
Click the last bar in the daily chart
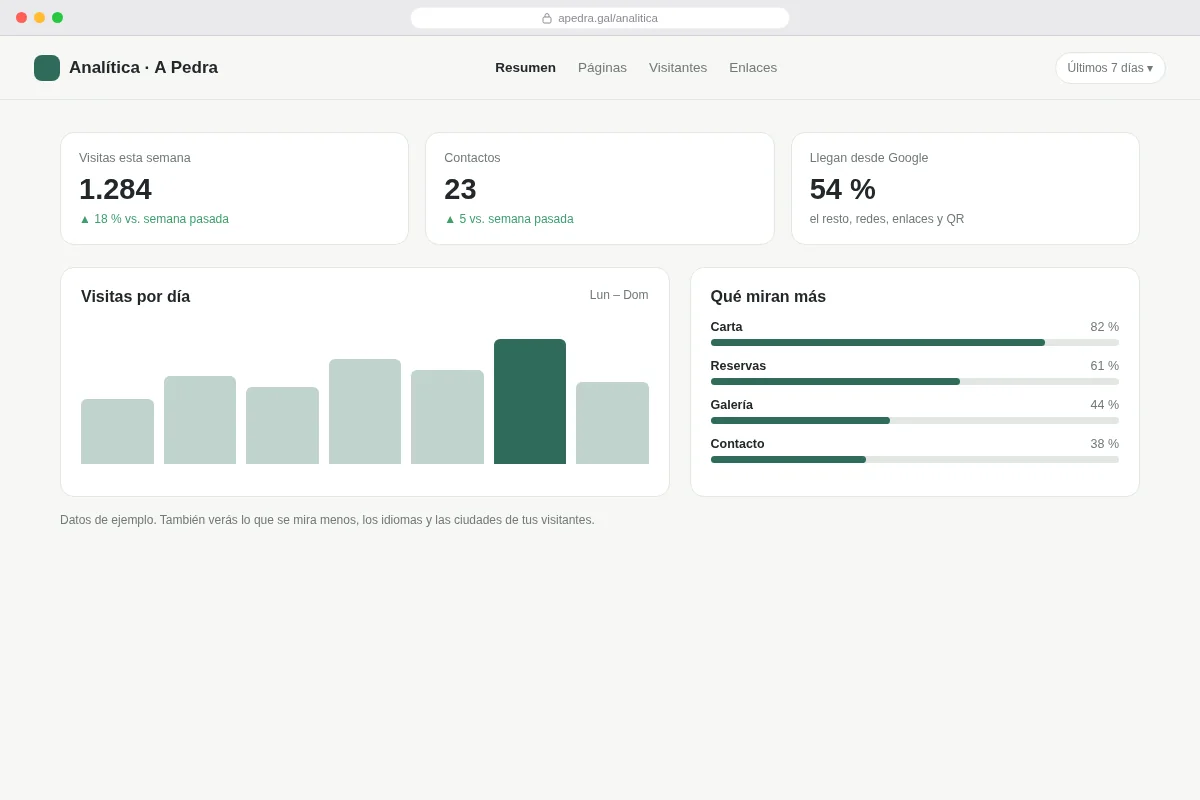coord(612,423)
